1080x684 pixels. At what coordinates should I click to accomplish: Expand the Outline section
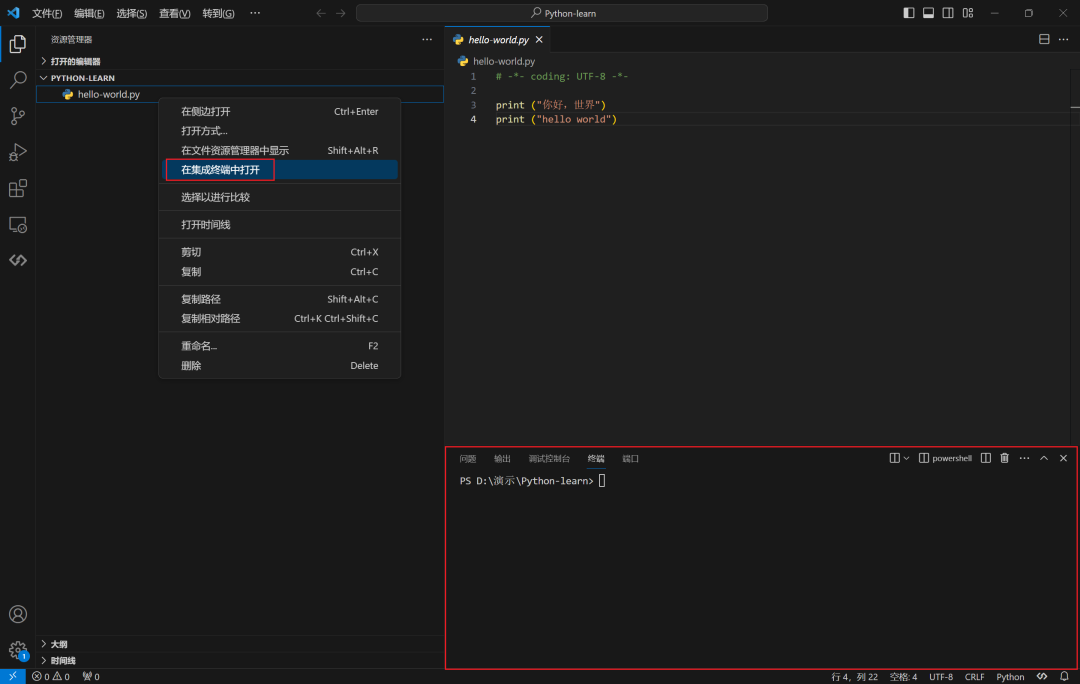pos(240,644)
